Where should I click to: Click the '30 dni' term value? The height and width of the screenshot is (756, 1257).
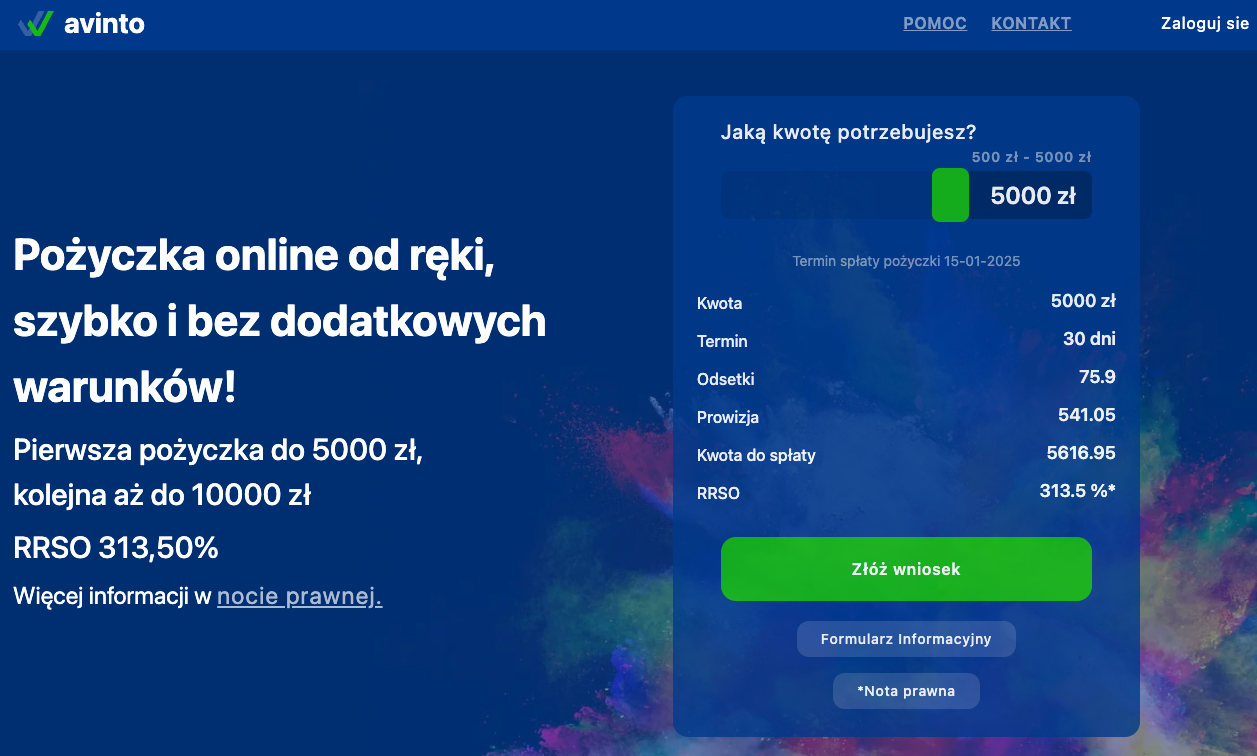pyautogui.click(x=1089, y=339)
